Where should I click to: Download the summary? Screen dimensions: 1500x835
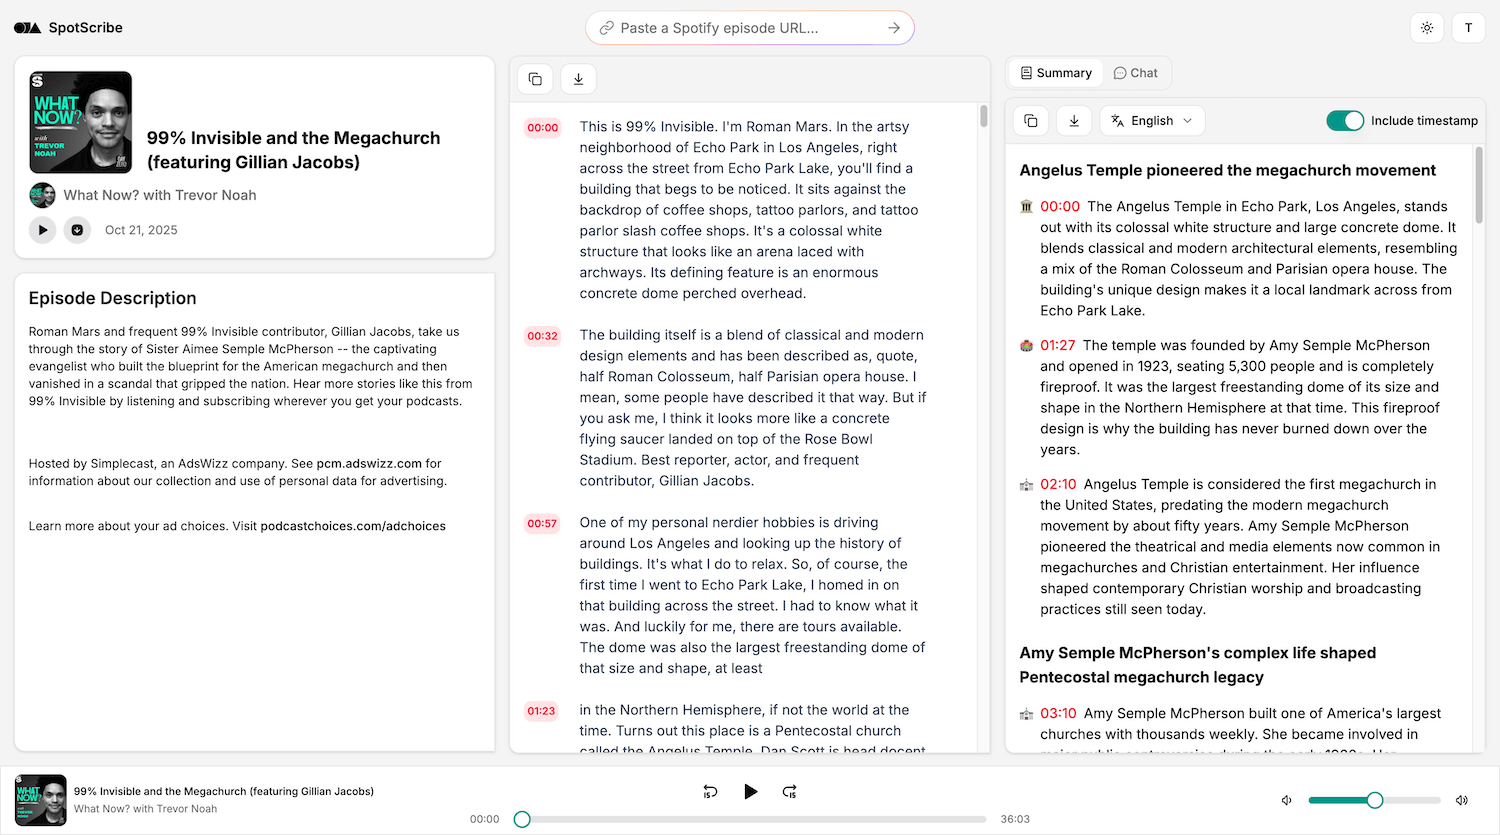point(1074,120)
